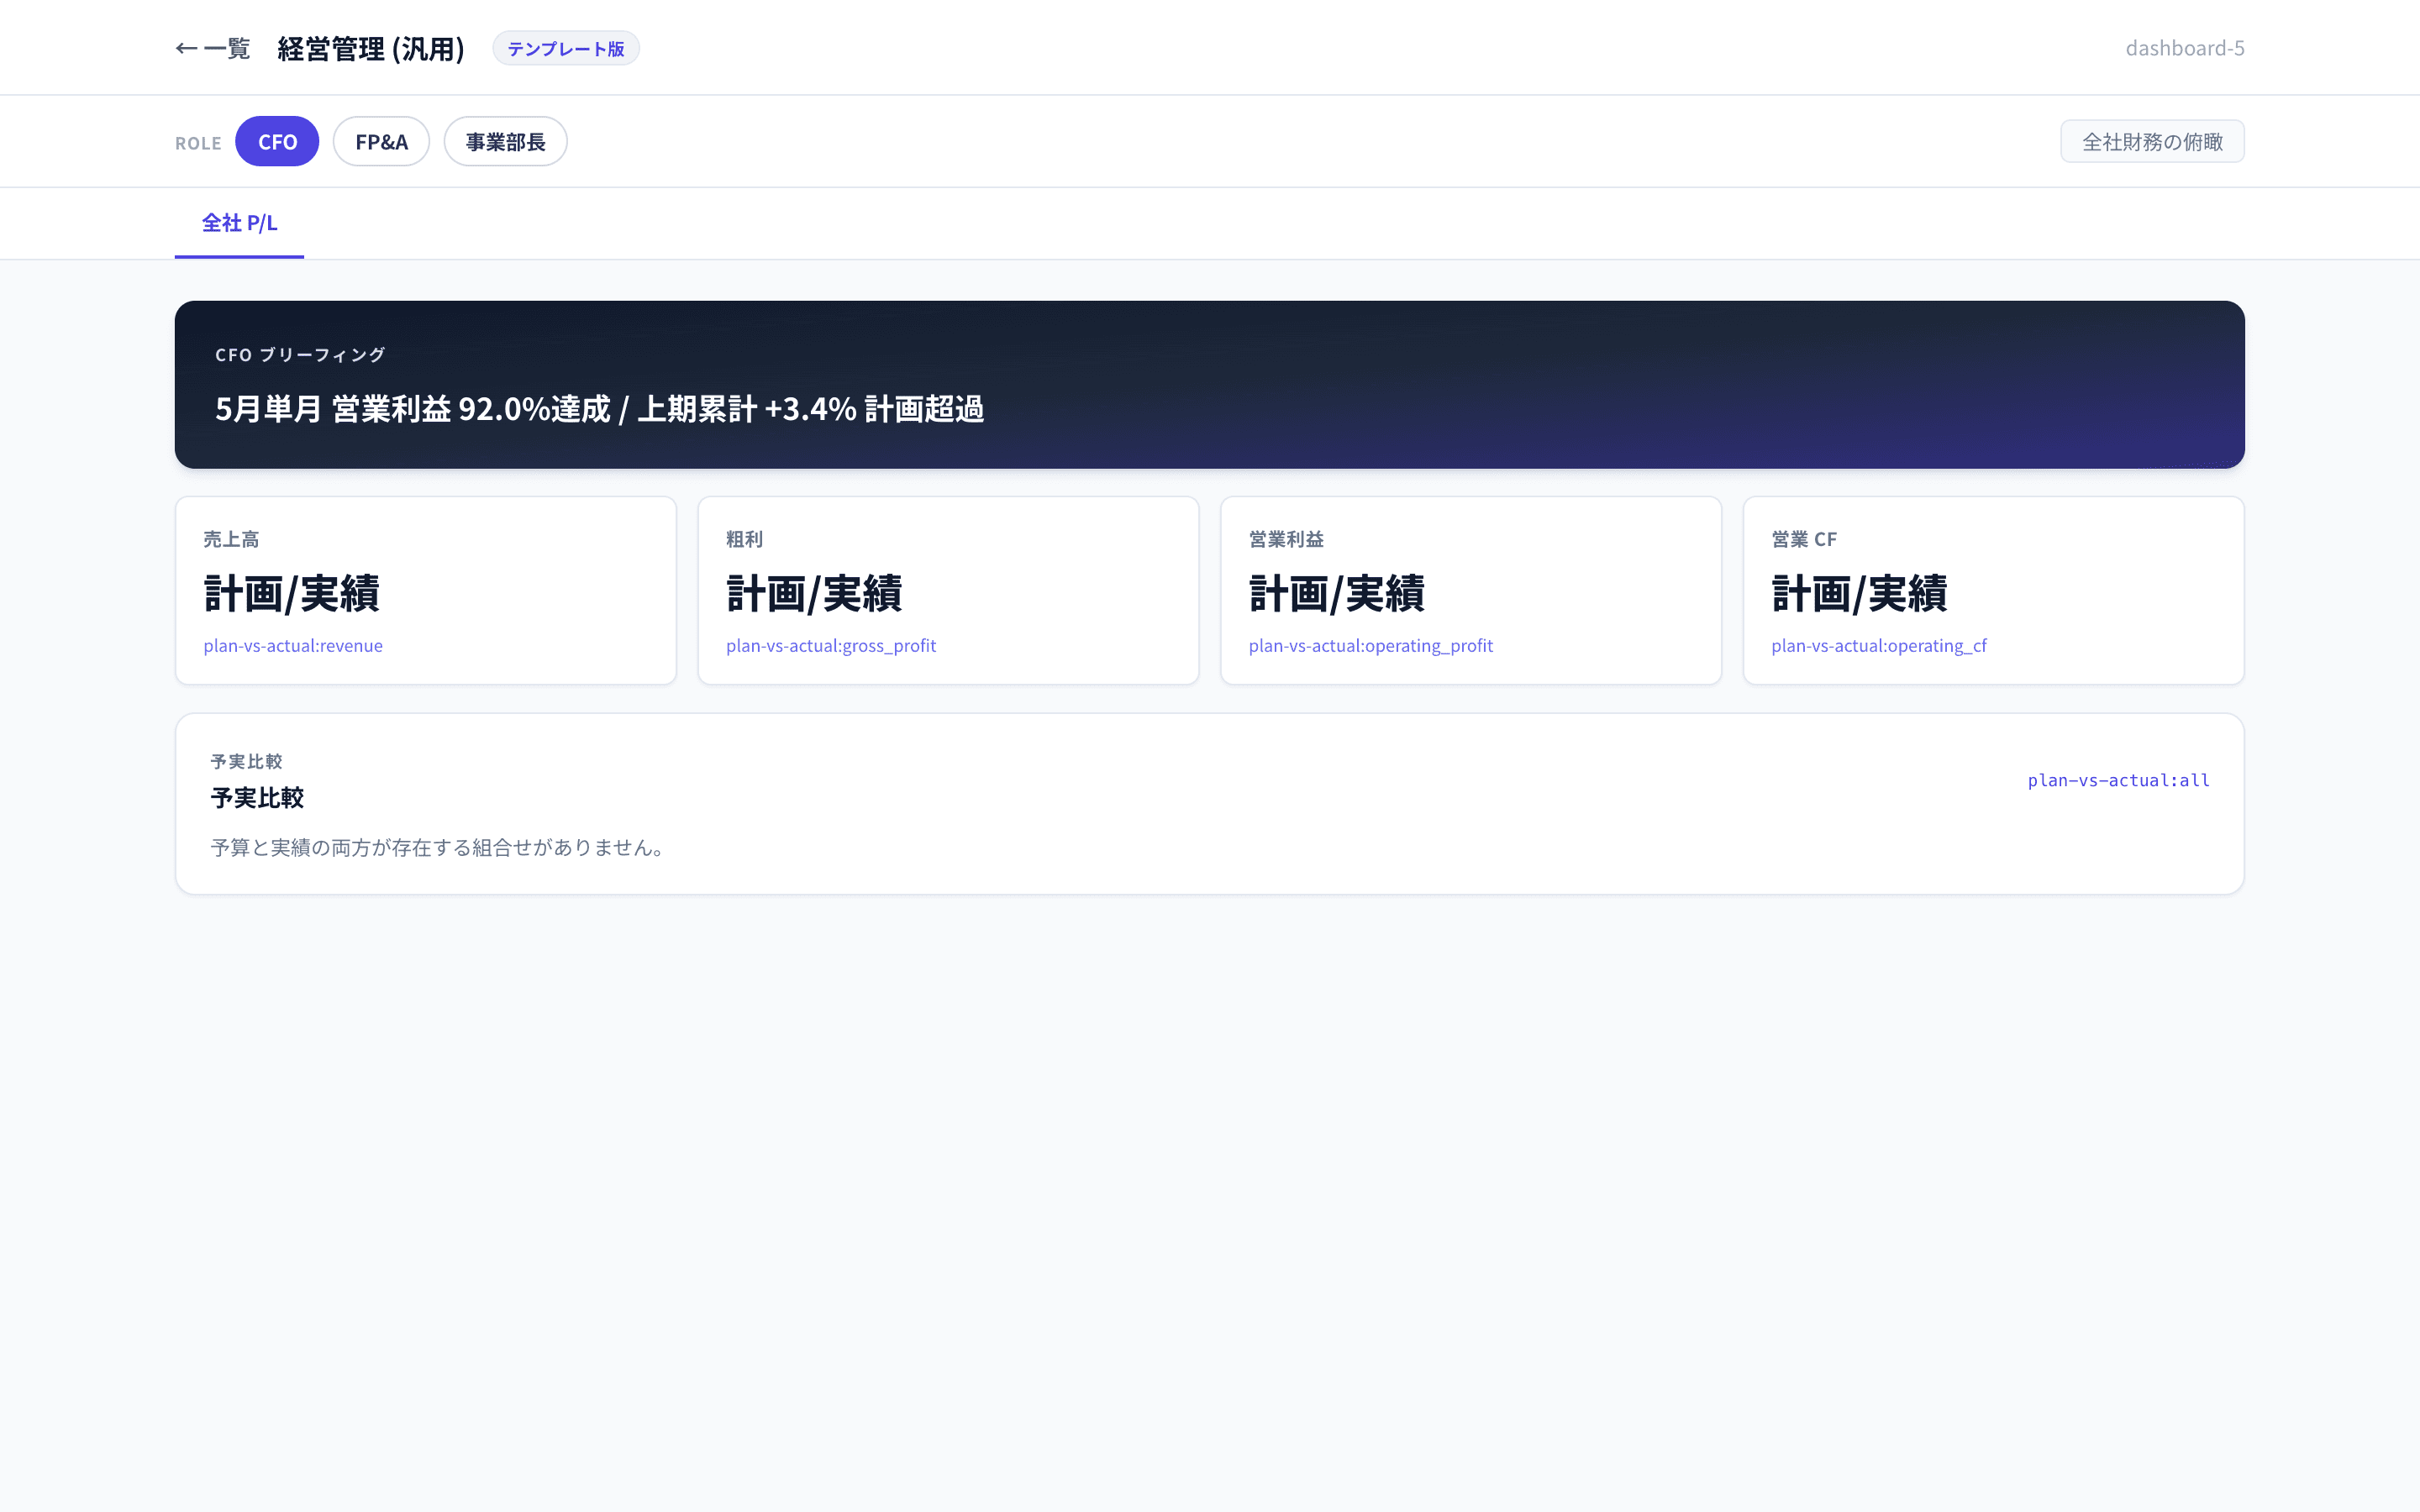Go back via the ← 一覧 link
2420x1512 pixels.
tap(212, 48)
